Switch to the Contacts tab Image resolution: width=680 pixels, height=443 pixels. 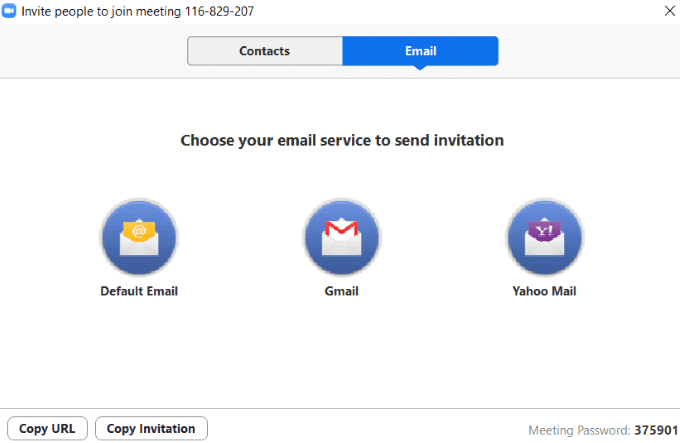[265, 51]
